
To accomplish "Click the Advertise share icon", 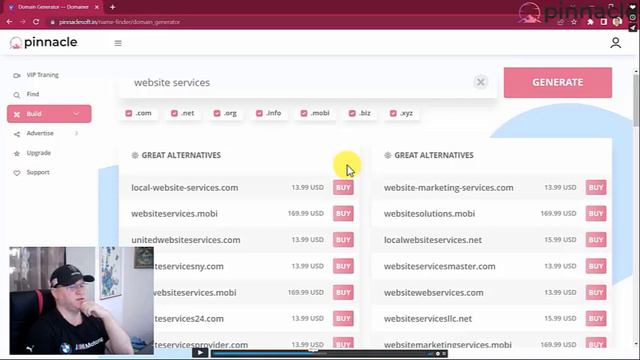I will pos(17,134).
